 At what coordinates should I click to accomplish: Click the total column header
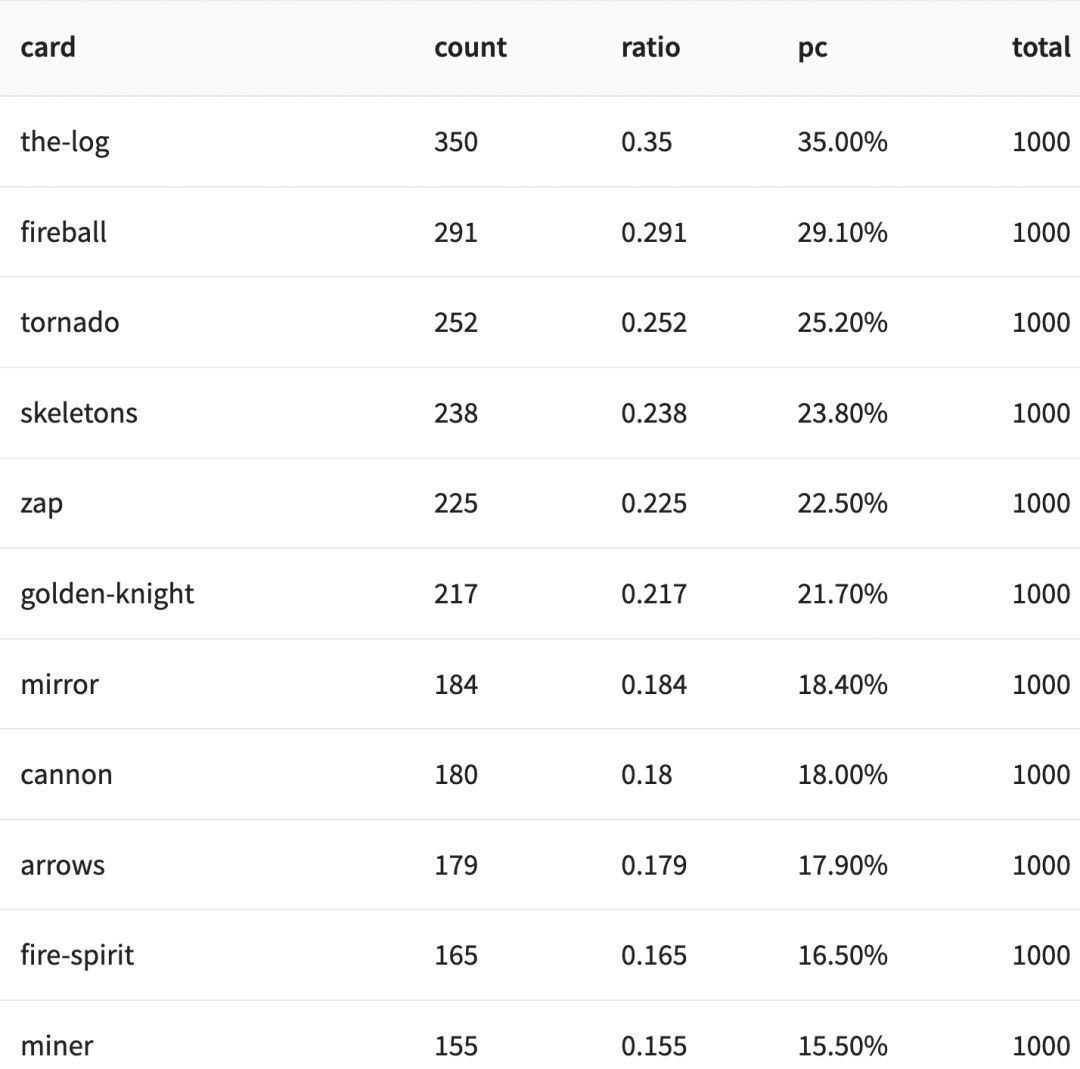[1040, 47]
